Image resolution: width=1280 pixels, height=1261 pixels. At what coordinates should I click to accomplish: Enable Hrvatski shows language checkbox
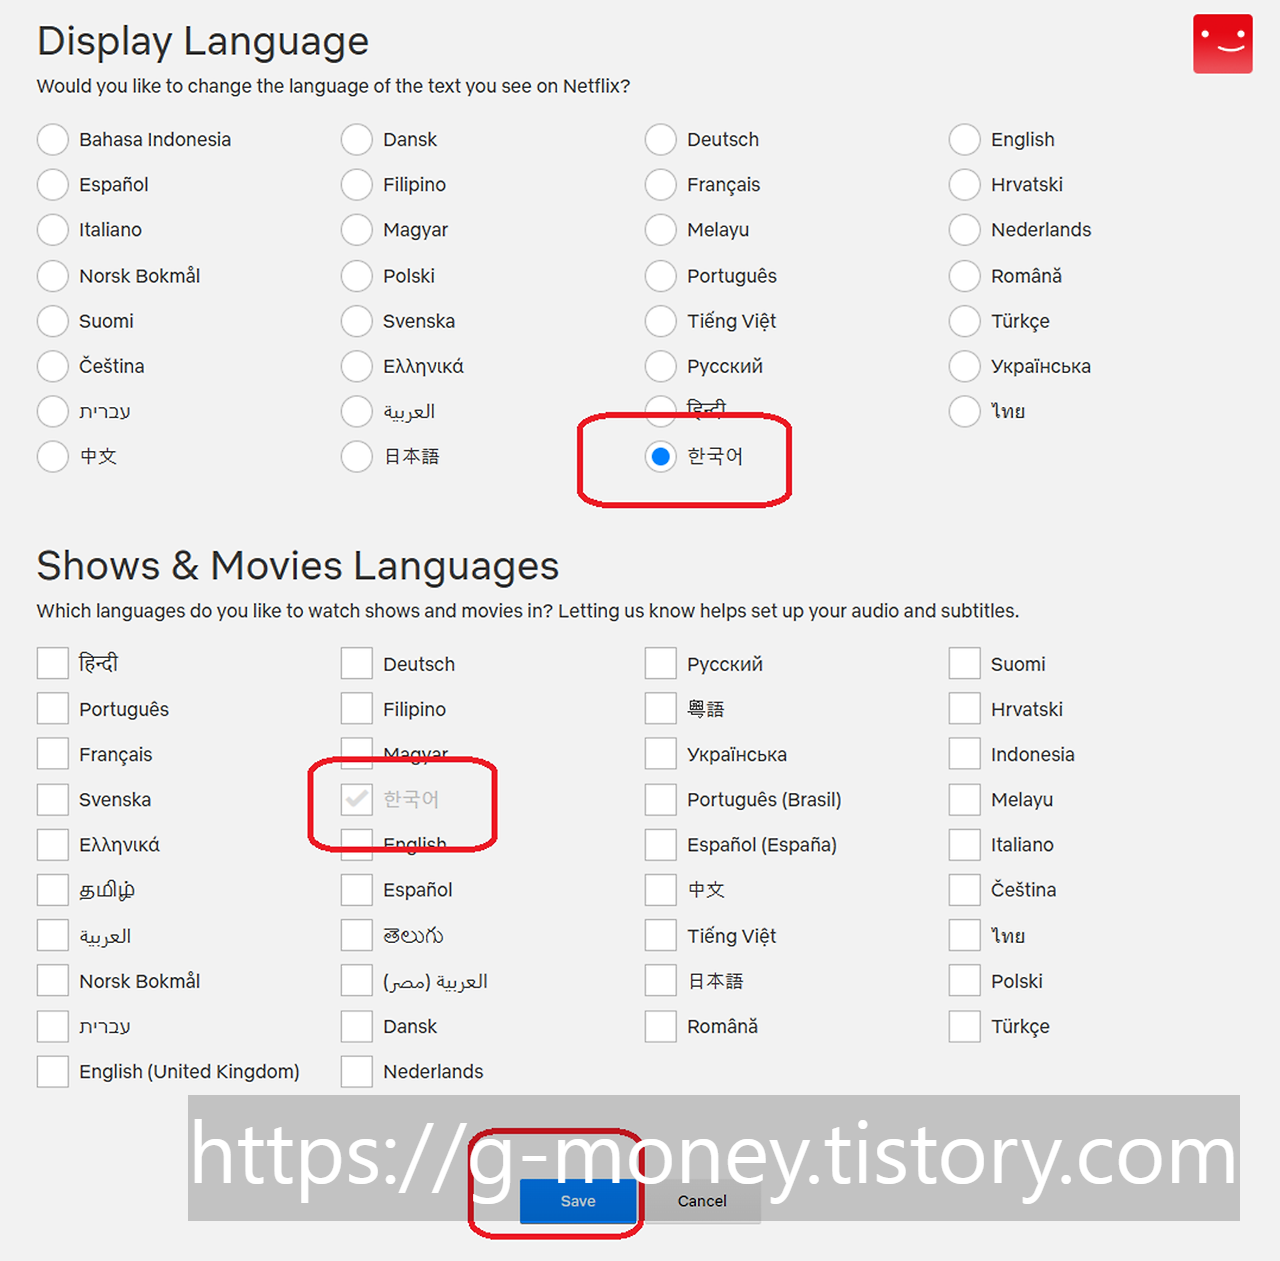click(x=965, y=708)
